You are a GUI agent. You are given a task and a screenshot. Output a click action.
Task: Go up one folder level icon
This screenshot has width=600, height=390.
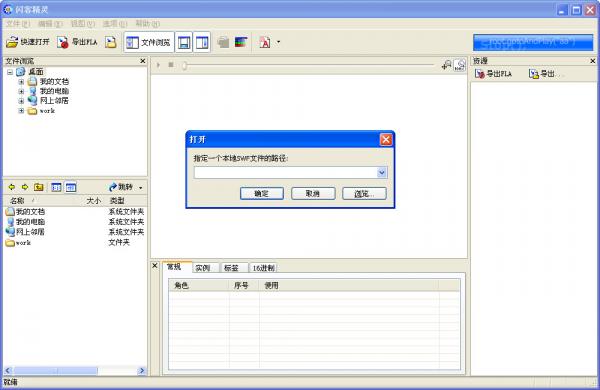[x=39, y=187]
